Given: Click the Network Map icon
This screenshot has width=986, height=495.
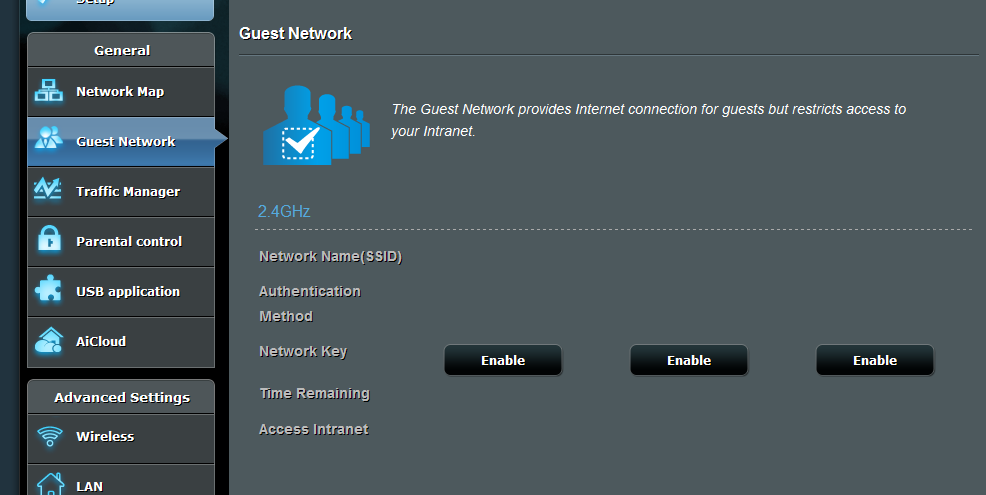Looking at the screenshot, I should (48, 91).
